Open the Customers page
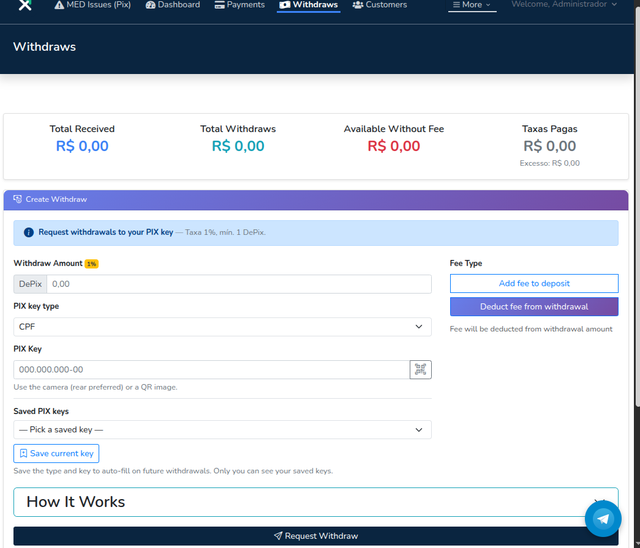Screen dimensions: 640x548 pos(380,5)
